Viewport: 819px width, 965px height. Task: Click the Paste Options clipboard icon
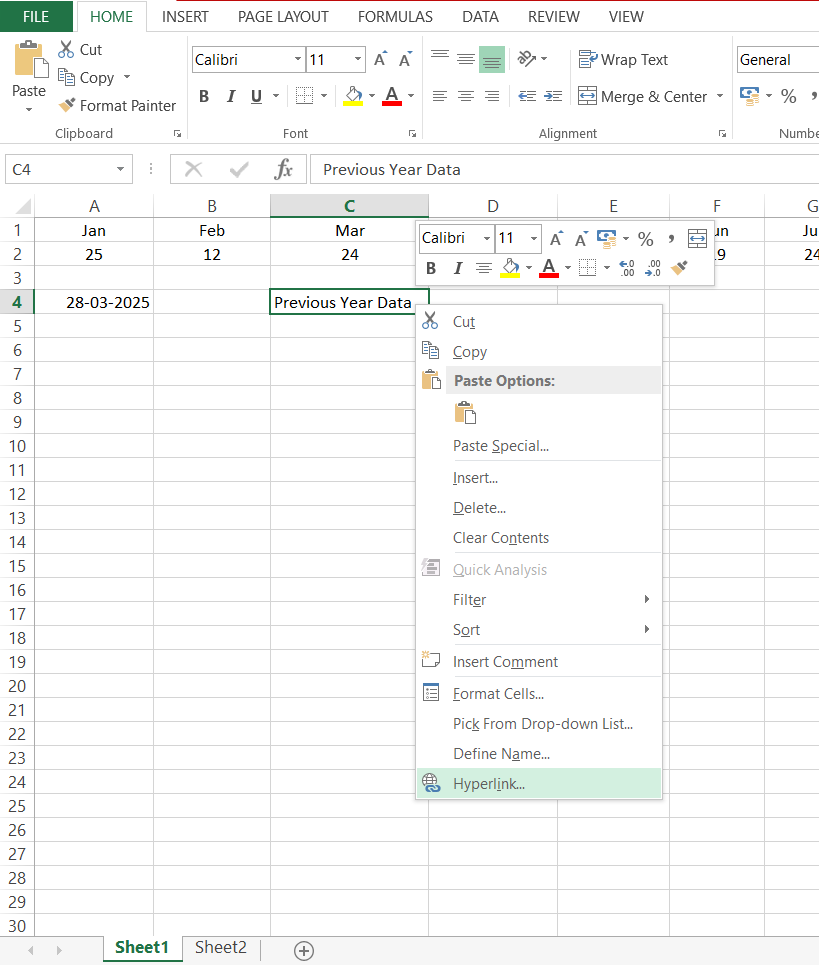(x=465, y=413)
